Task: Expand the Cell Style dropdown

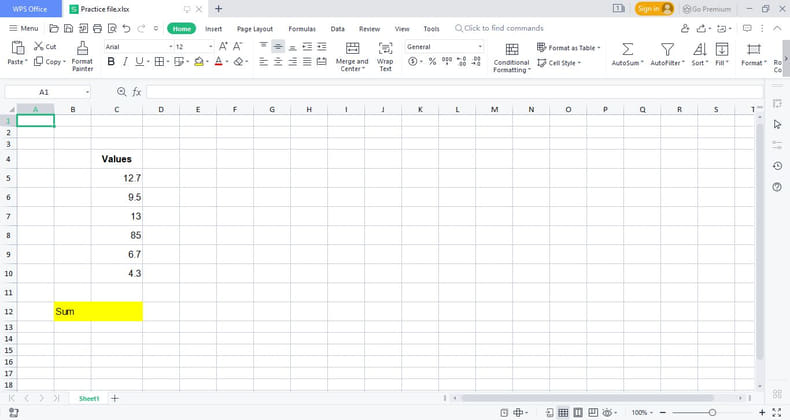Action: pos(579,63)
